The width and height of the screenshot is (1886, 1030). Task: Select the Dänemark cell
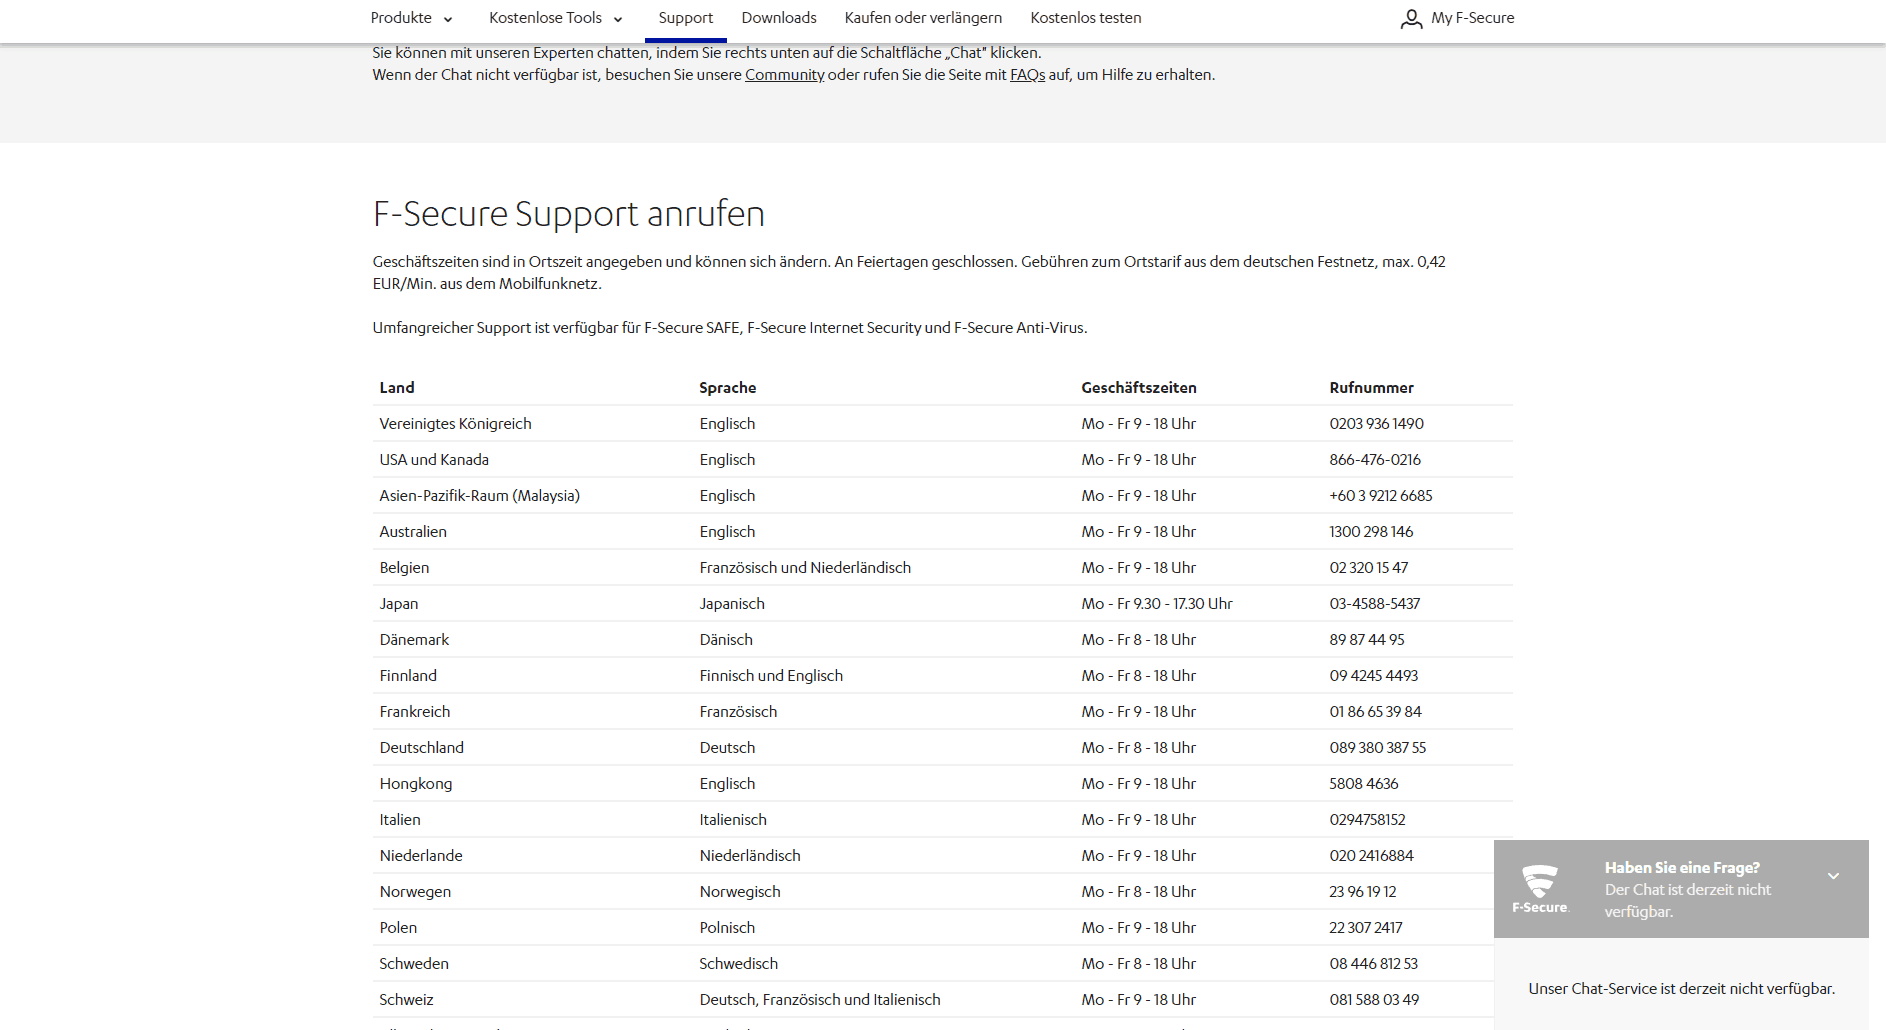[414, 640]
